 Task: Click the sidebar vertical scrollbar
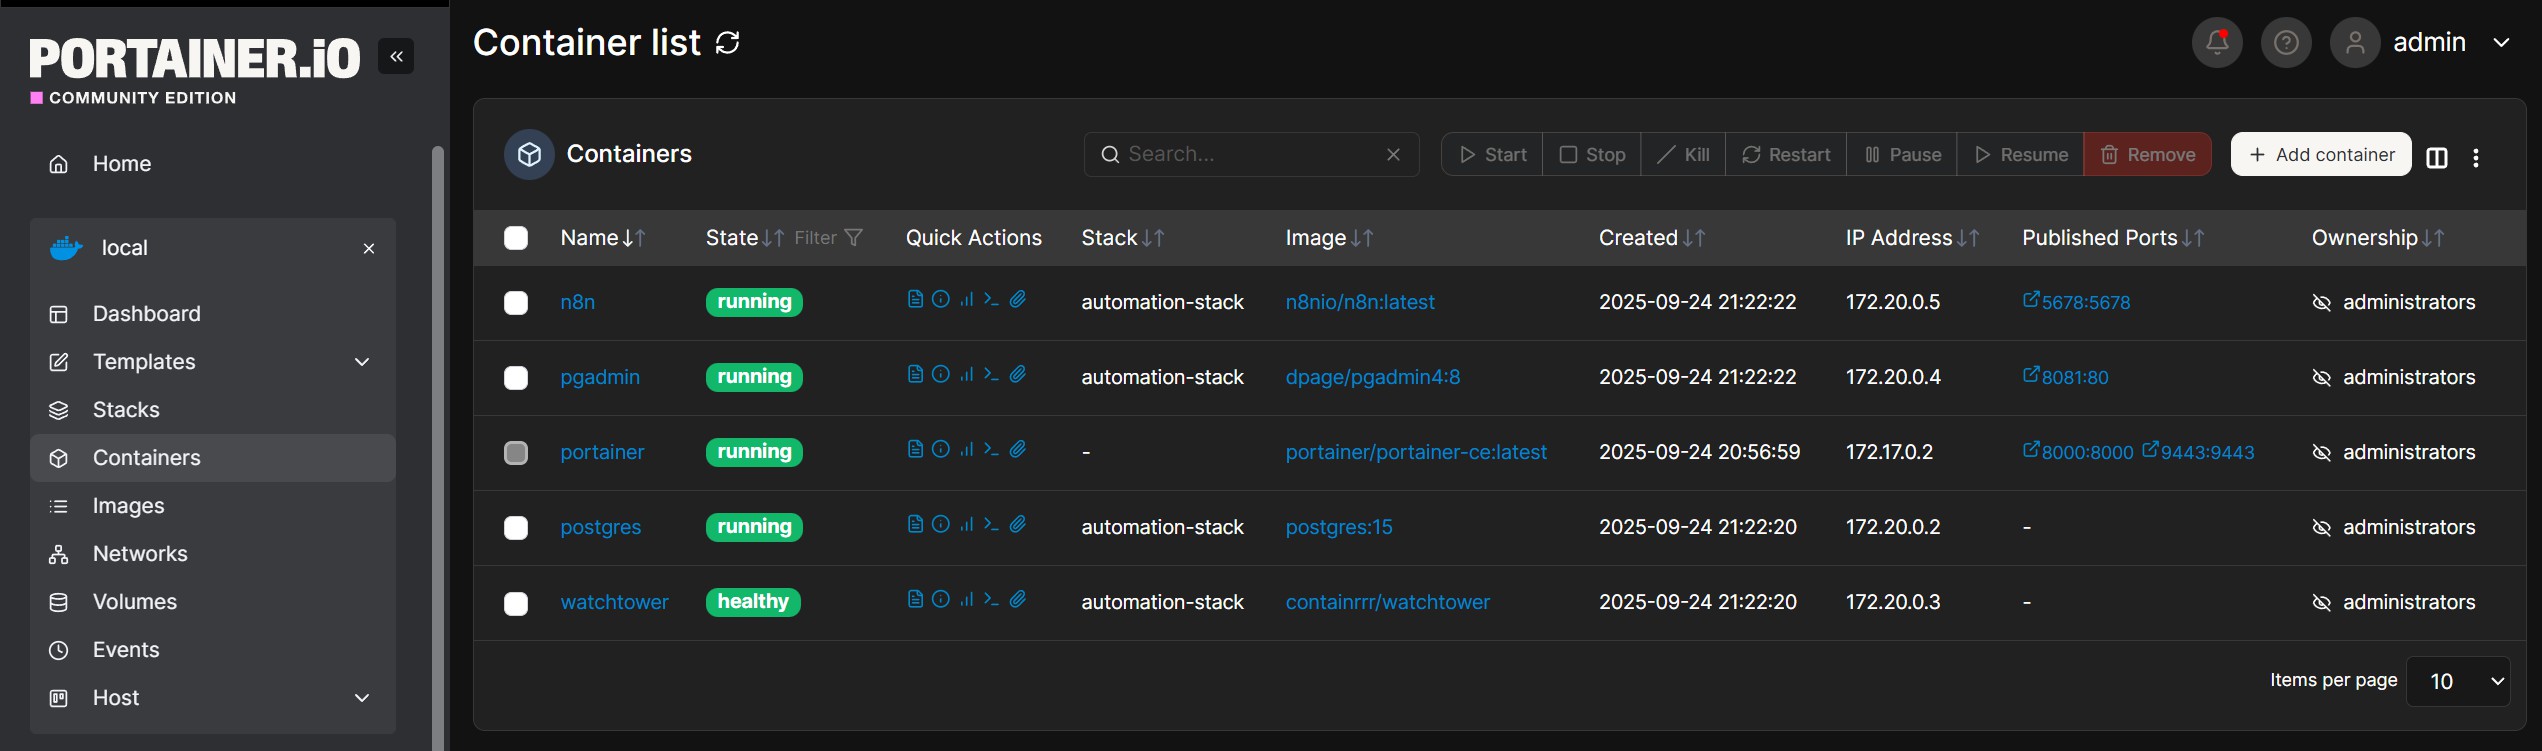[x=437, y=448]
